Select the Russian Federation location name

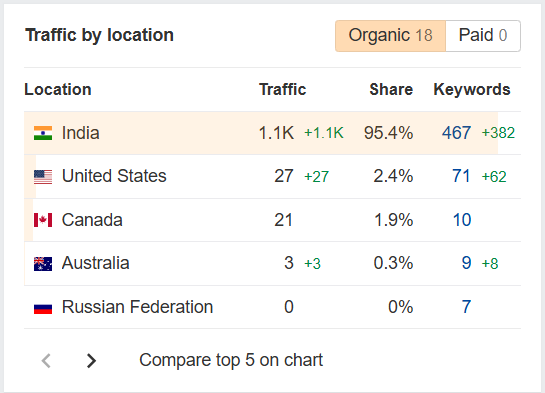[137, 307]
